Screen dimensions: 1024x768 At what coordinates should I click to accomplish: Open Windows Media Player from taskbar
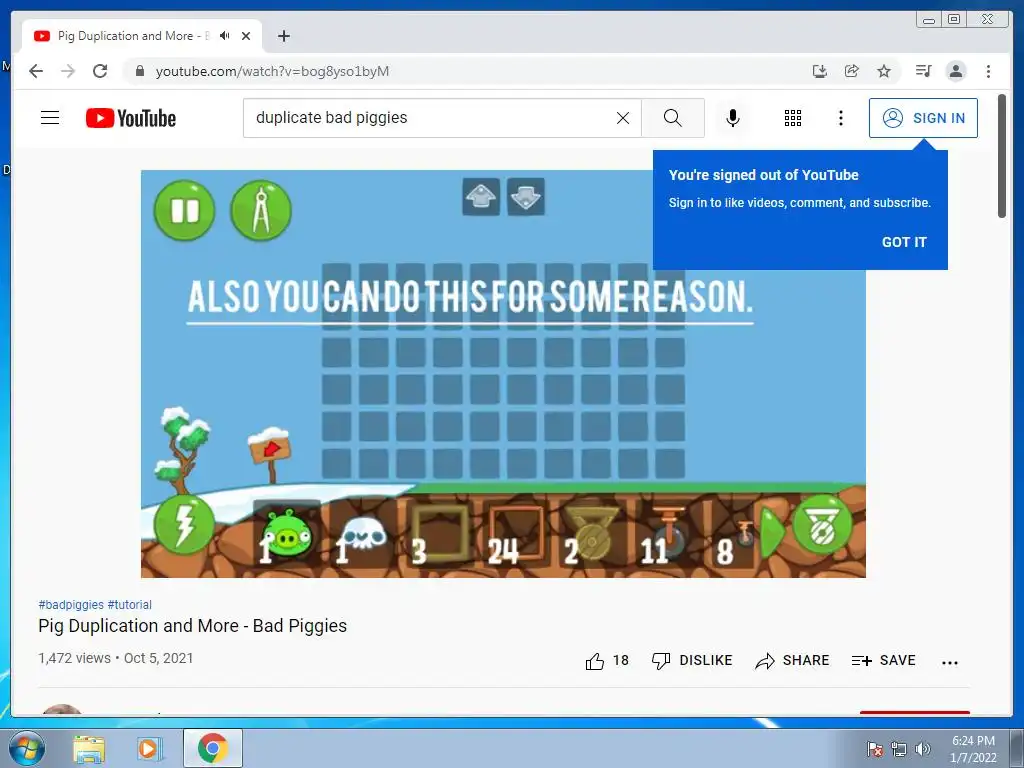[x=149, y=748]
